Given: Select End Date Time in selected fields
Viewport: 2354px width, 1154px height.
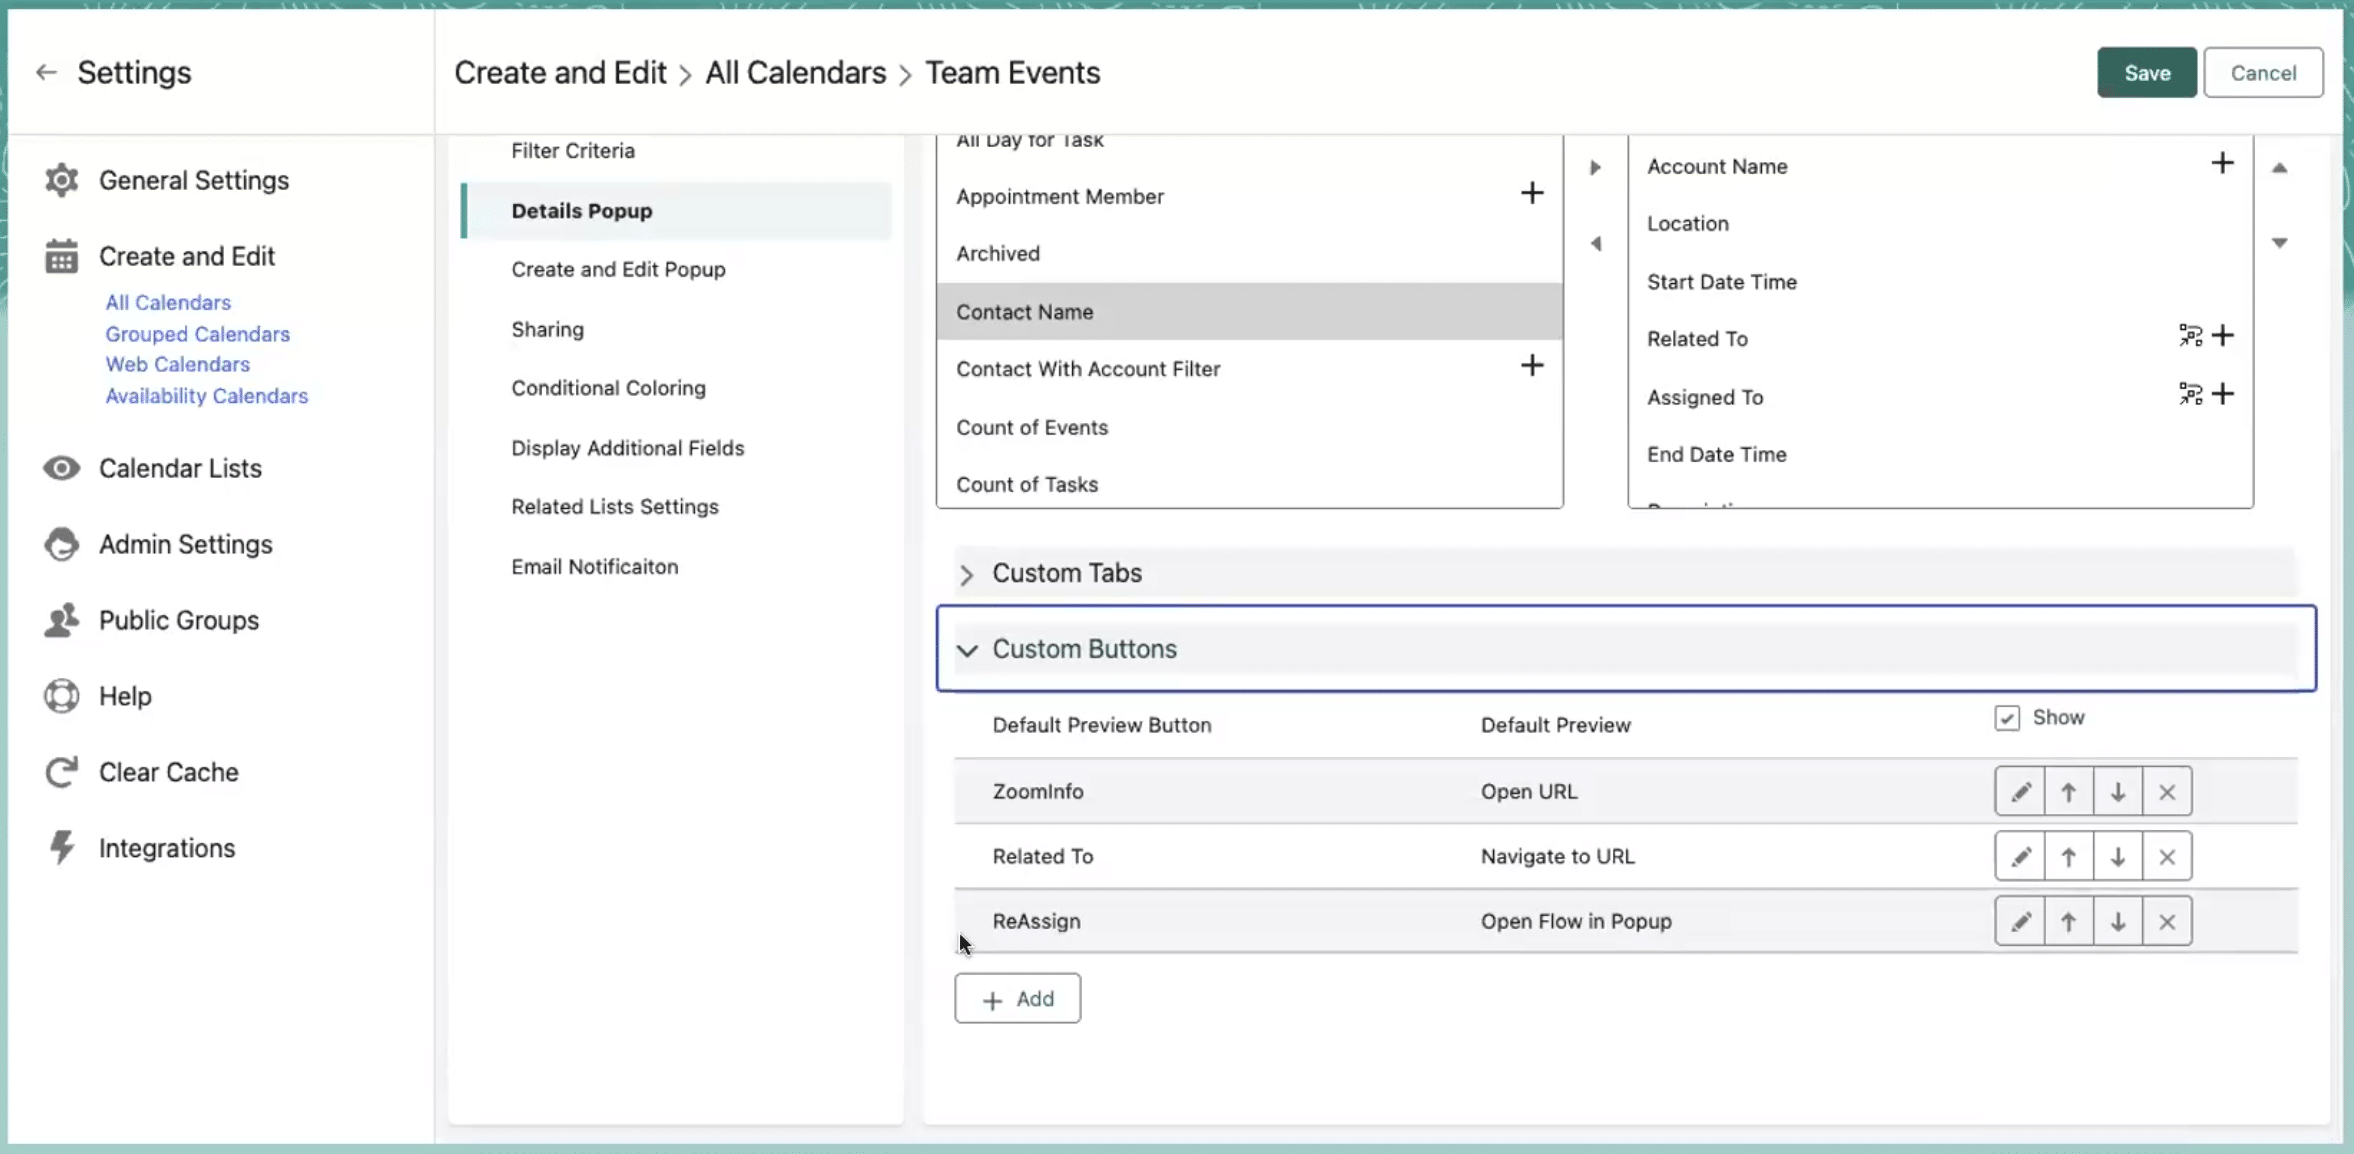Looking at the screenshot, I should point(1940,454).
